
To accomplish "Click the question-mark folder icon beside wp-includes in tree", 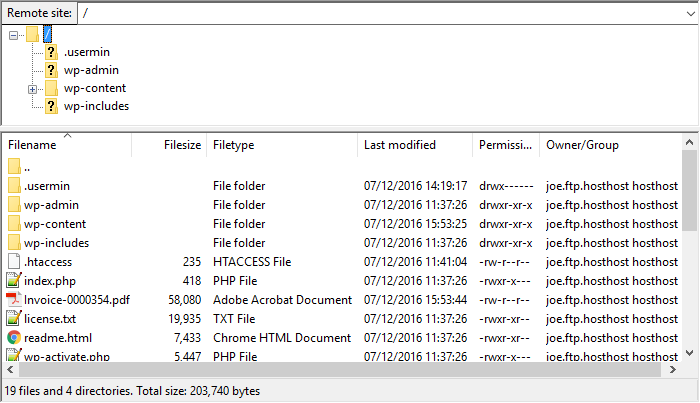I will [51, 106].
